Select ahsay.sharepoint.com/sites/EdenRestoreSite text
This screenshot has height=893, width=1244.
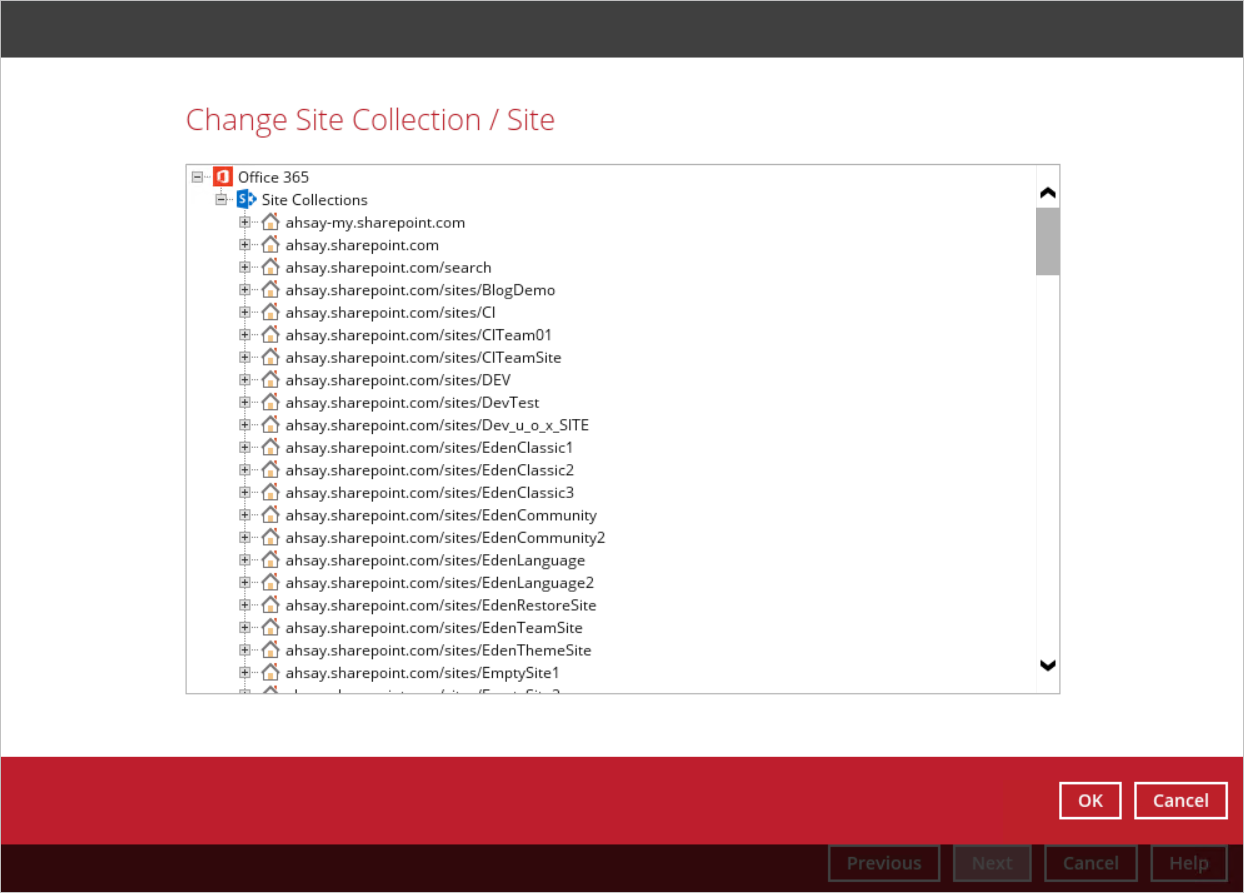point(441,605)
